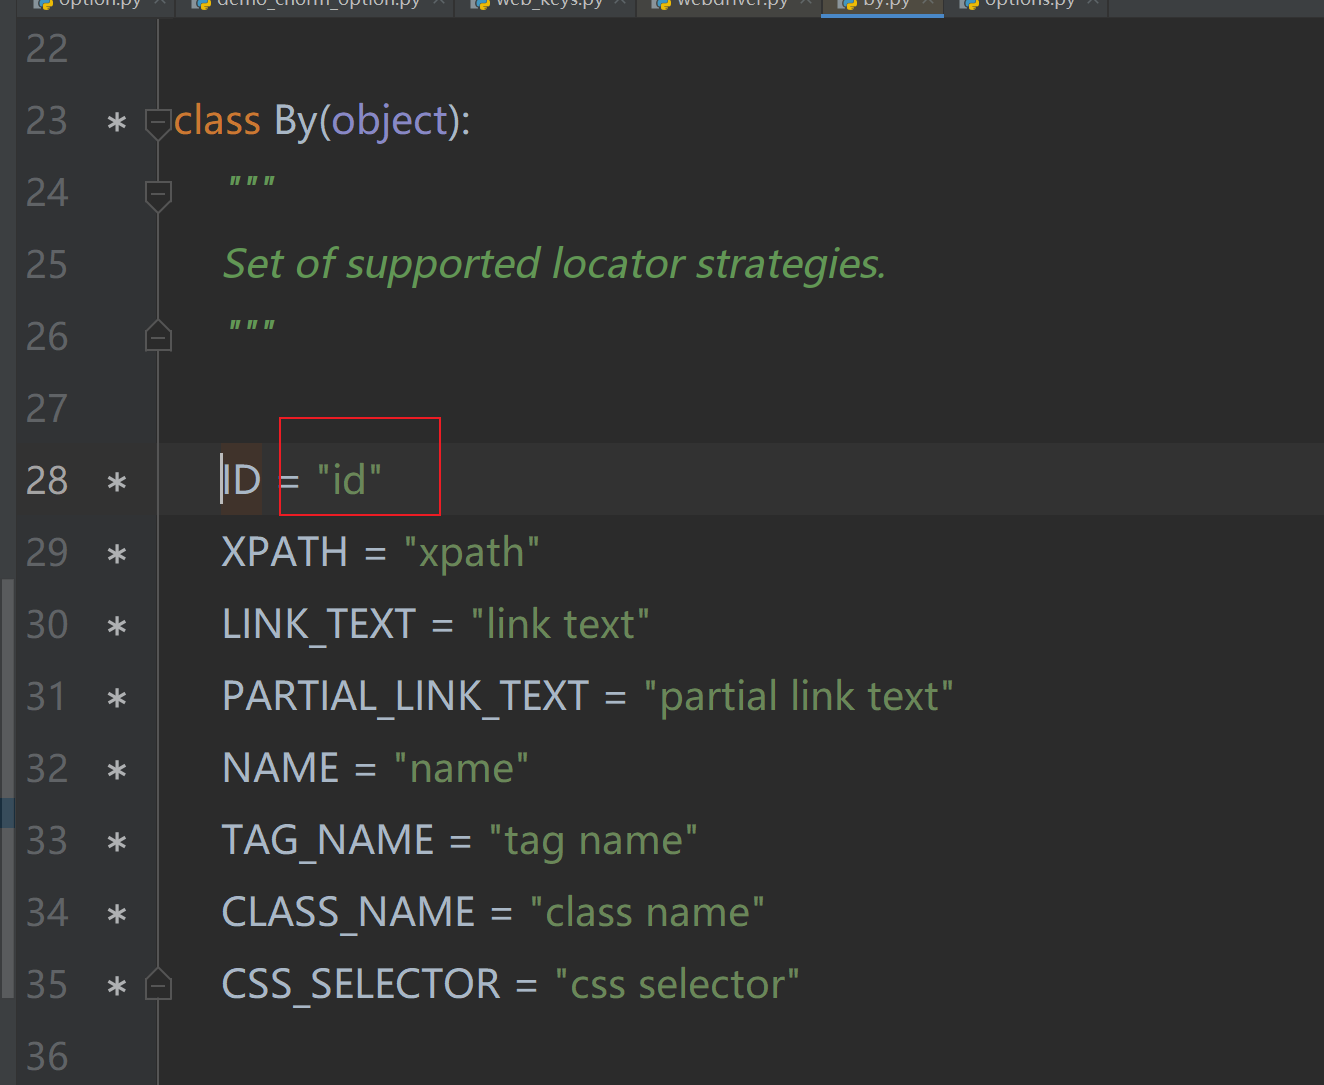Click the "class name" string value
Viewport: 1324px width, 1085px height.
(647, 912)
